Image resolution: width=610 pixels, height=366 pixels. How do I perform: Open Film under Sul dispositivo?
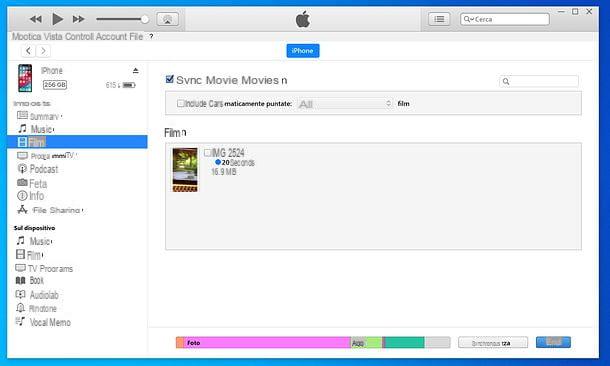click(x=29, y=255)
